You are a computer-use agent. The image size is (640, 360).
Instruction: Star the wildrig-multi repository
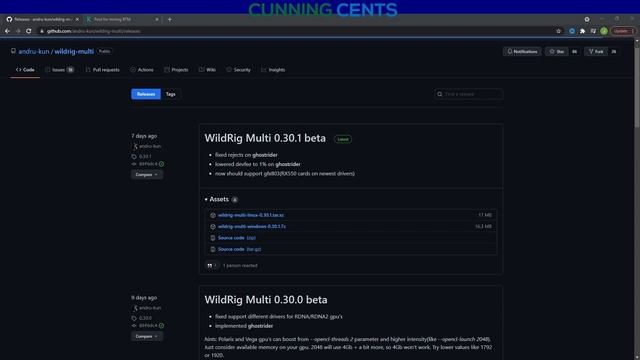coord(556,51)
